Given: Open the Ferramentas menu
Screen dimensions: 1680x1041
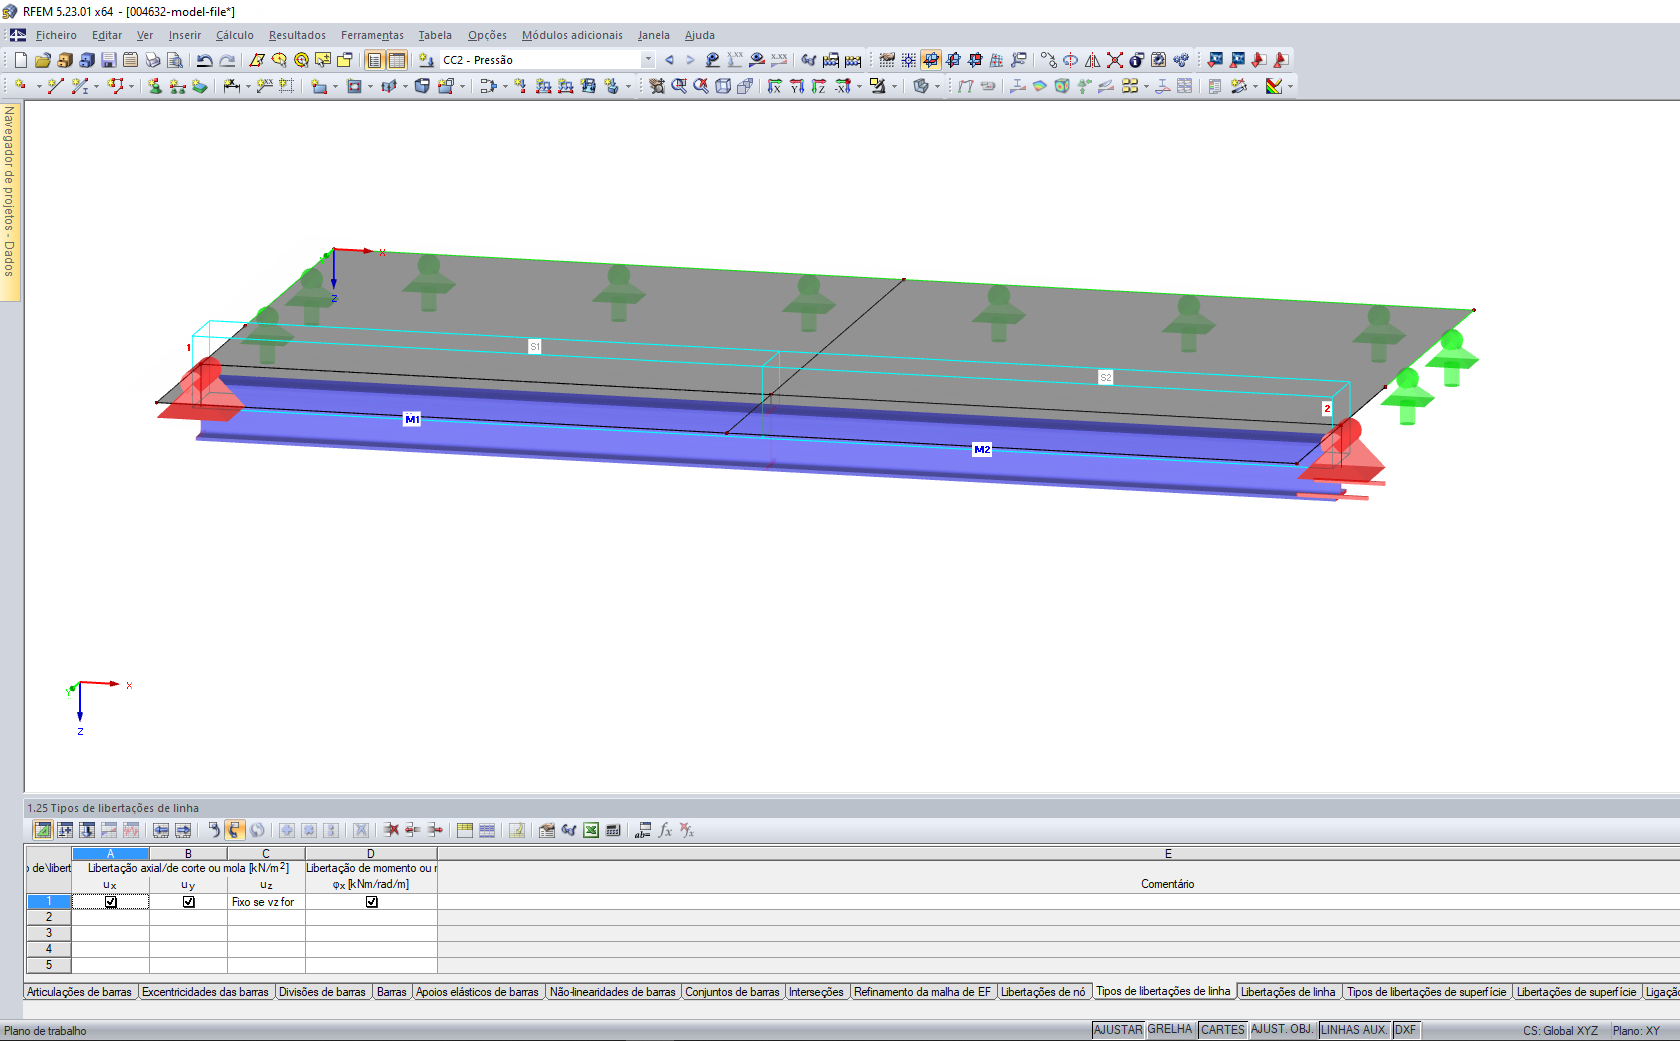Looking at the screenshot, I should coord(372,35).
